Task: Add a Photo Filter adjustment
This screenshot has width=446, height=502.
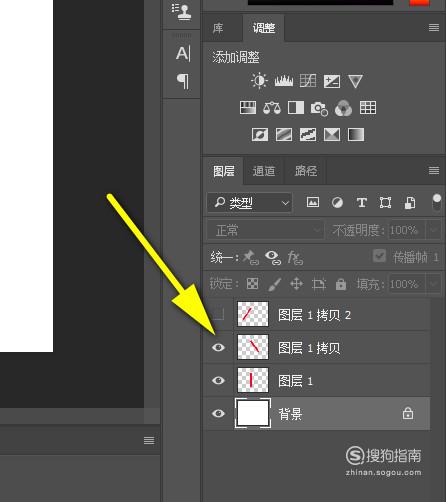Action: (319, 108)
